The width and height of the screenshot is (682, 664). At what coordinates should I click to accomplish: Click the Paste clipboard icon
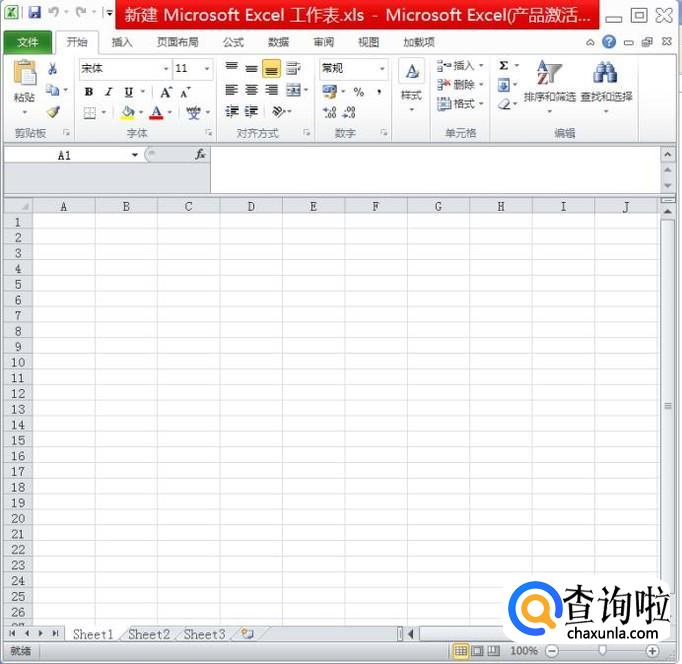24,73
